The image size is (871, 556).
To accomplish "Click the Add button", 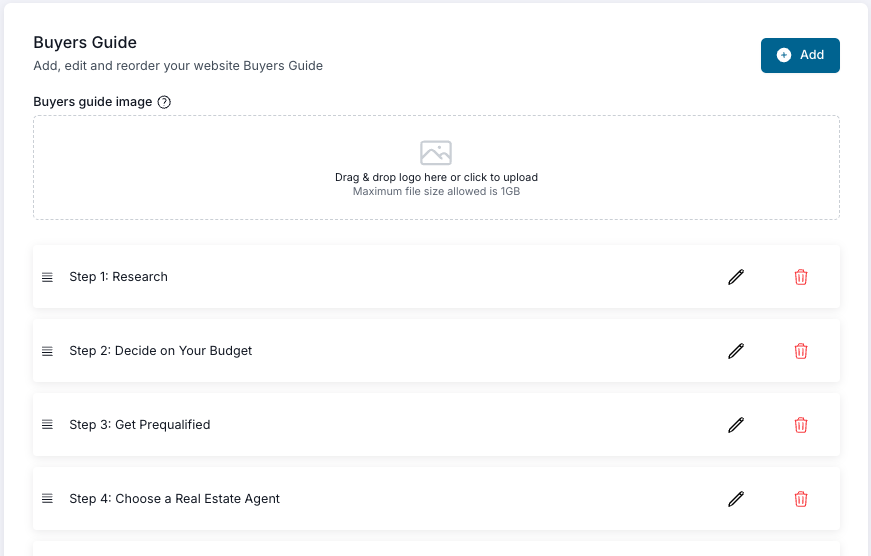I will point(800,55).
